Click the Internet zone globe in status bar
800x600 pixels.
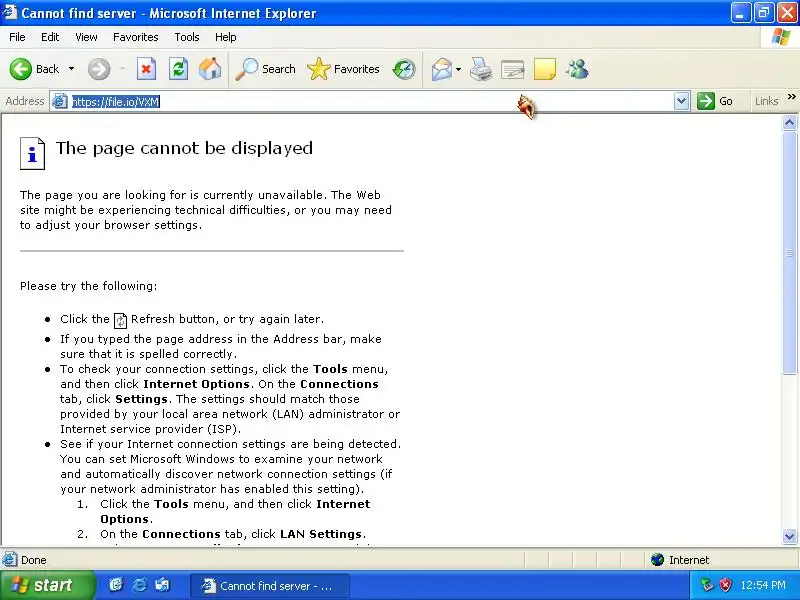pos(657,560)
